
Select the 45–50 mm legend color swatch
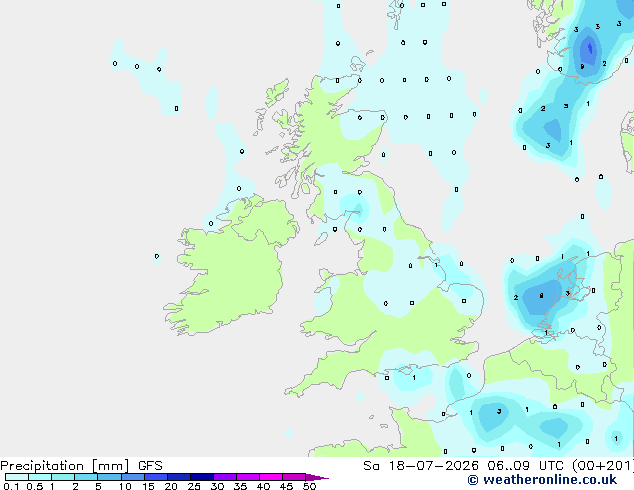click(294, 477)
